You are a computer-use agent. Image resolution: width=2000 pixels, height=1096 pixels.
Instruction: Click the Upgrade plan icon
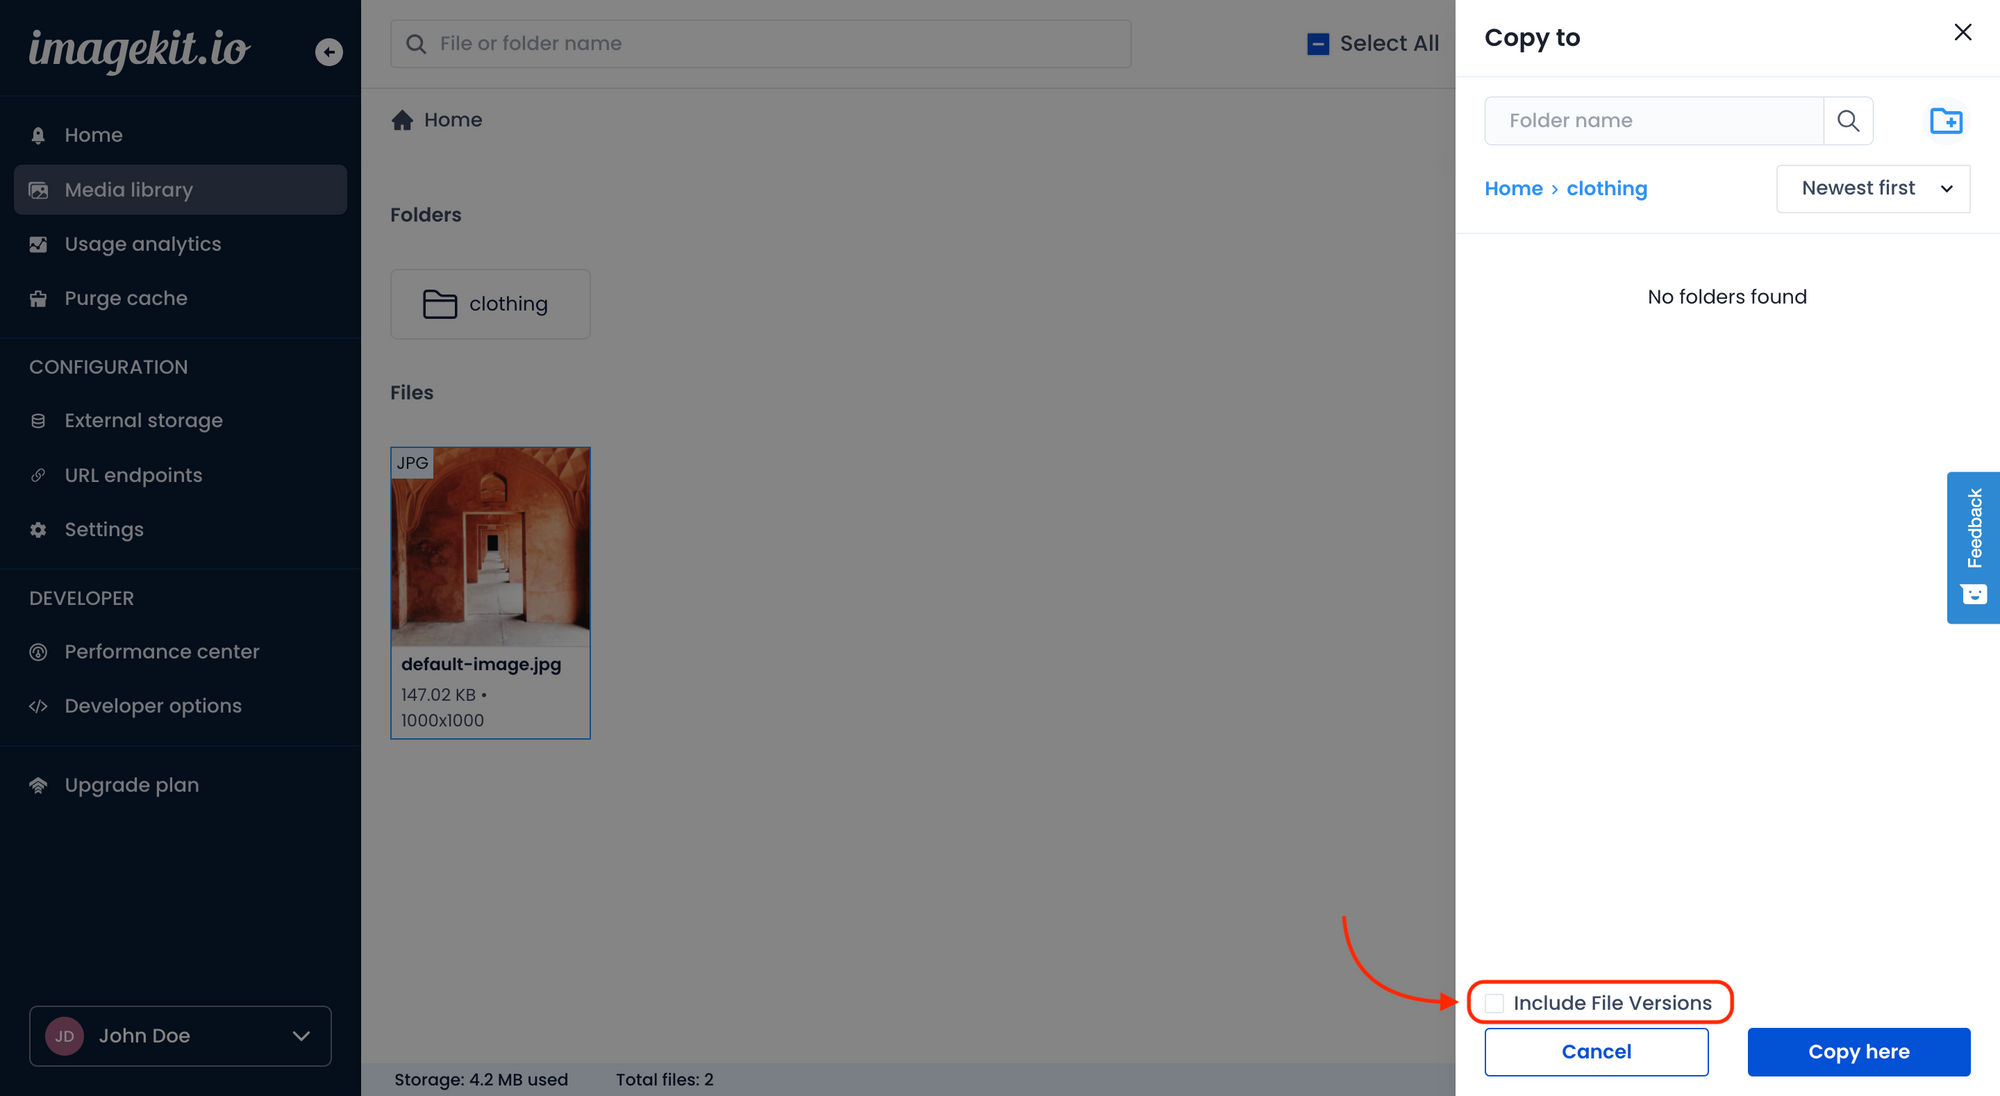click(38, 785)
